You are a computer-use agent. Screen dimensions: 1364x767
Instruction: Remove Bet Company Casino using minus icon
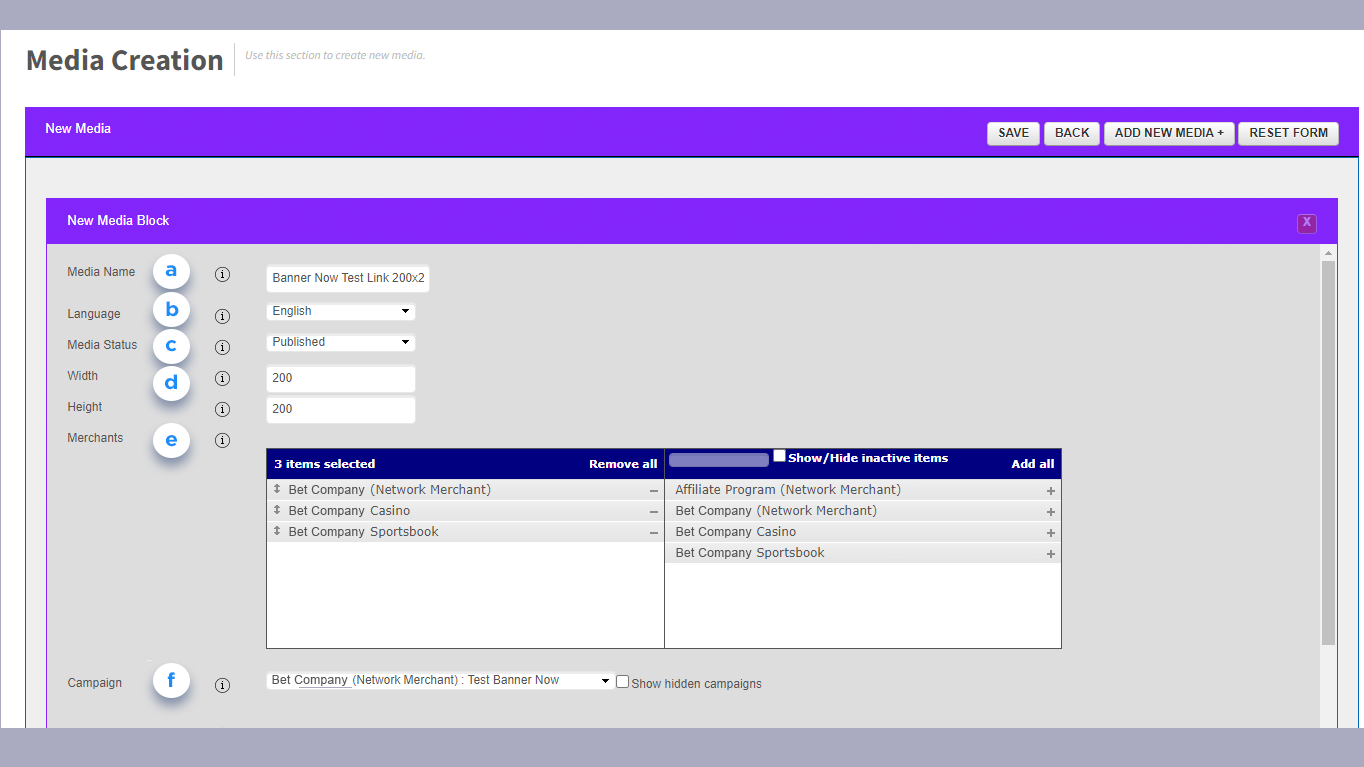coord(653,512)
